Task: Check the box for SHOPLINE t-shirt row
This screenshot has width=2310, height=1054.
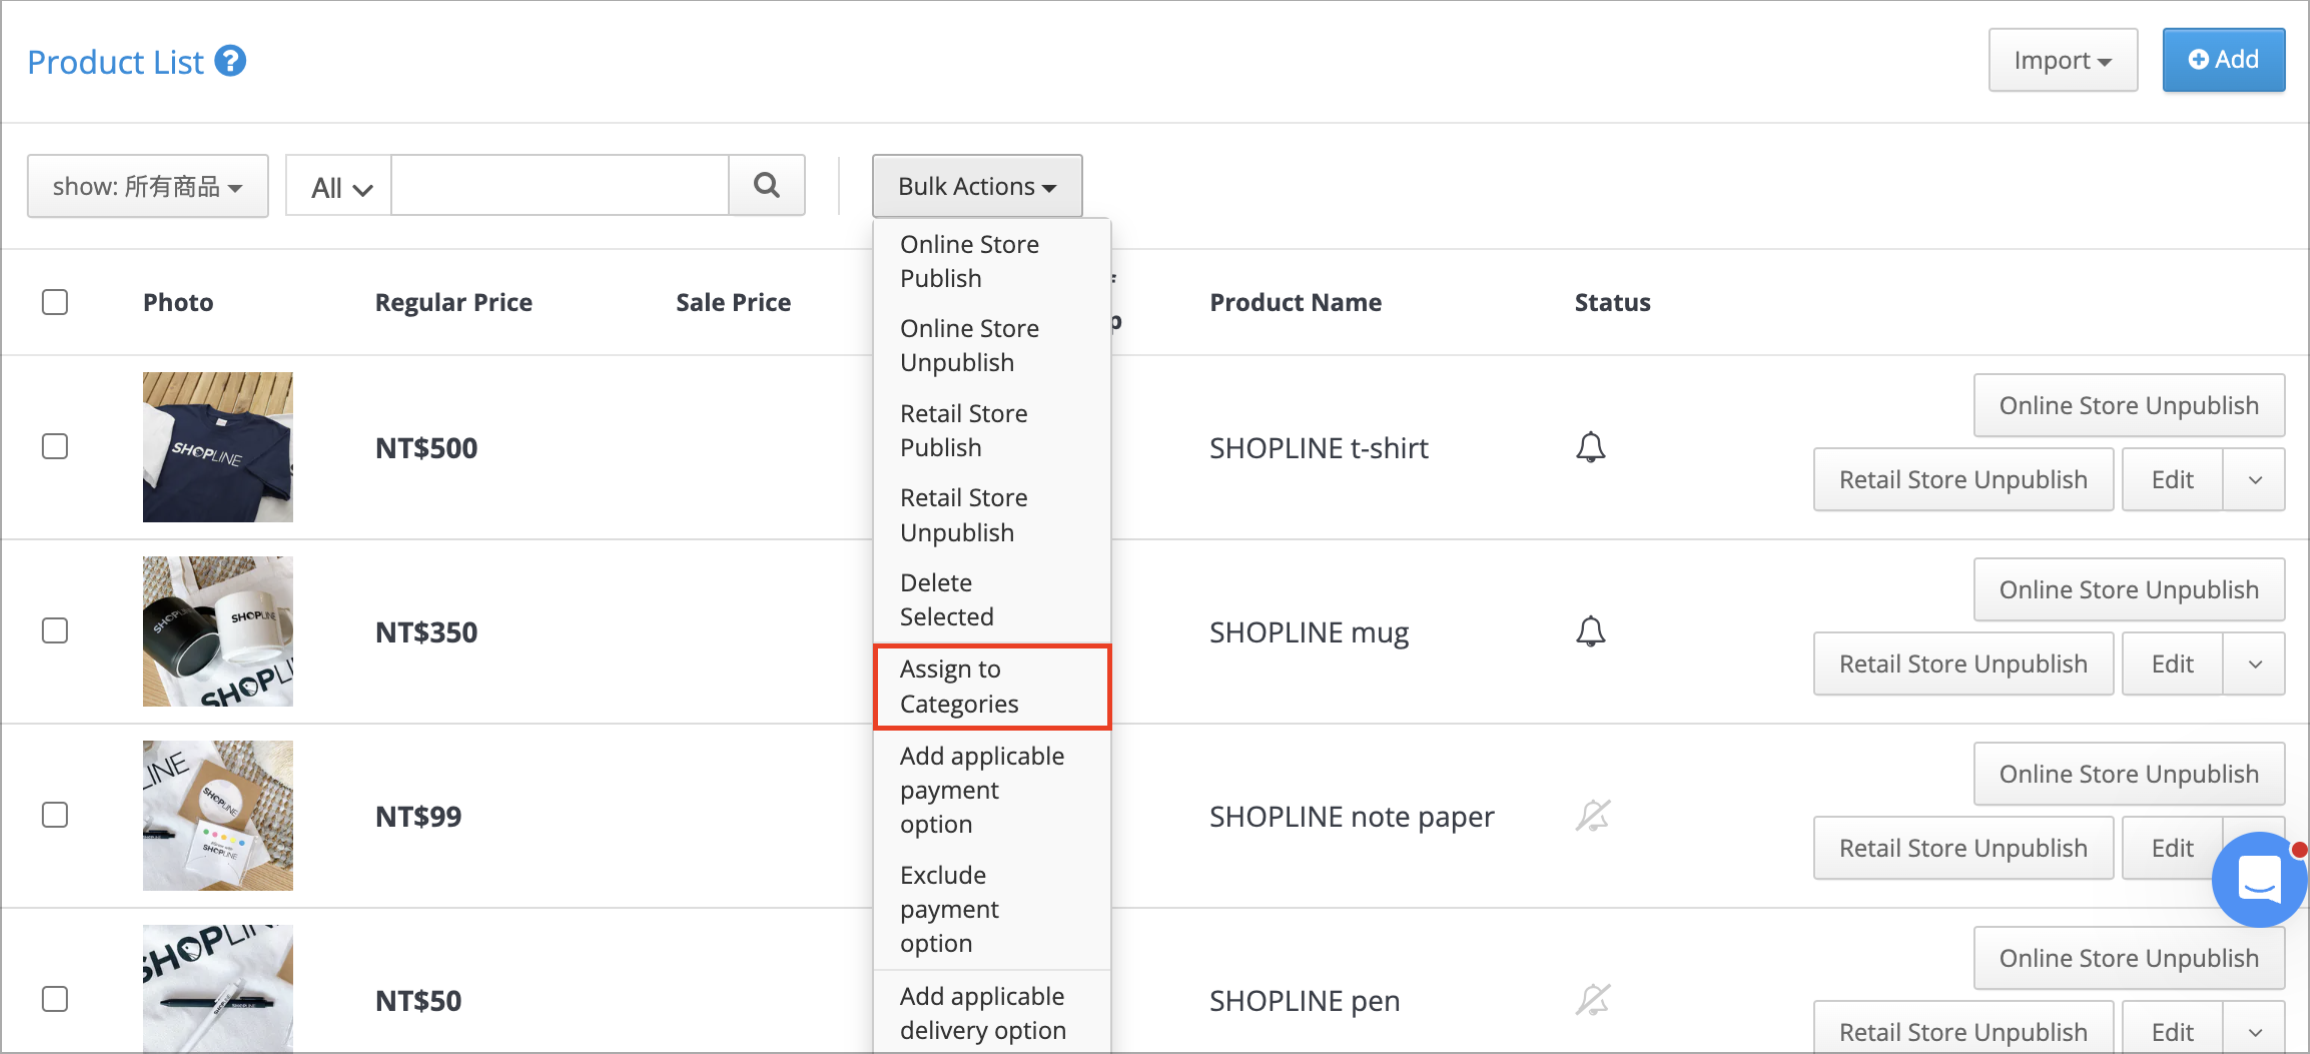Action: tap(55, 446)
